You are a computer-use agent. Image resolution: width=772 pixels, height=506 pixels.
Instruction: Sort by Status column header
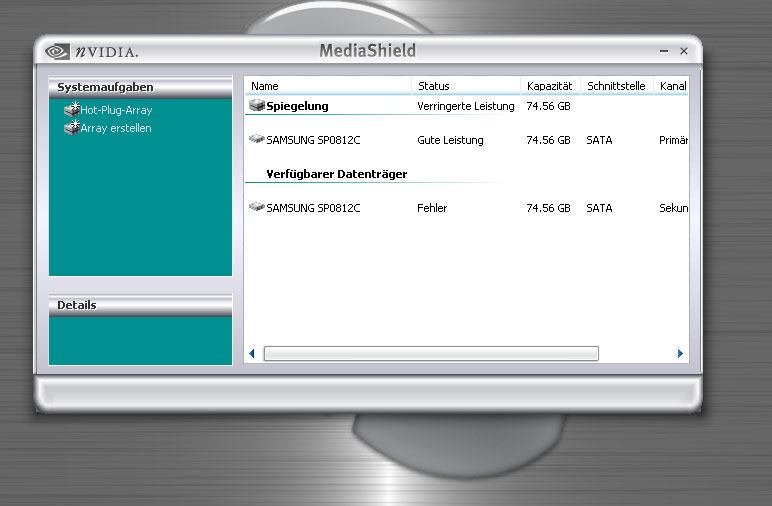(466, 86)
